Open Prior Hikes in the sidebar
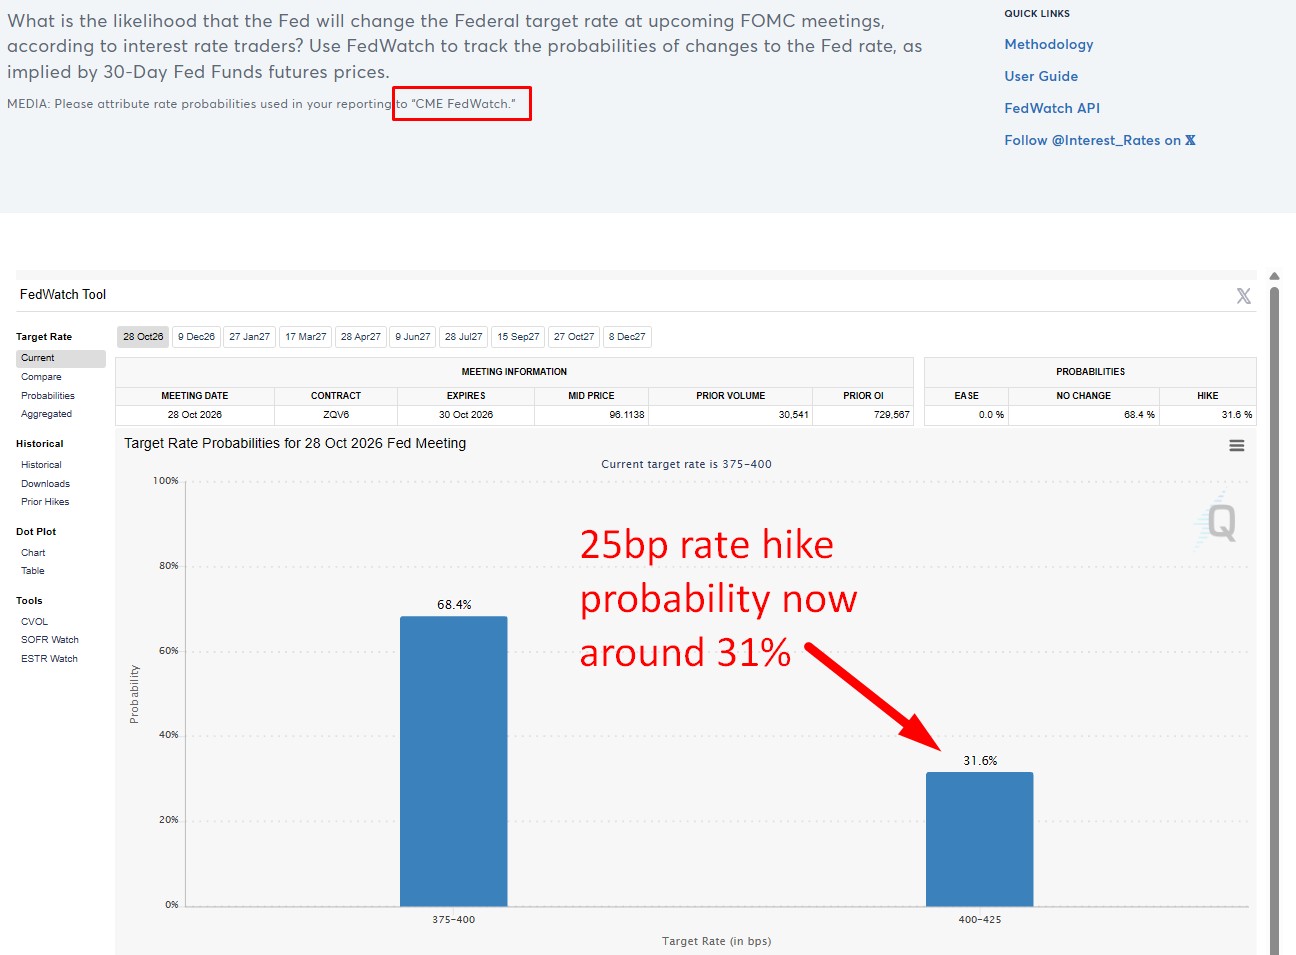Image resolution: width=1296 pixels, height=955 pixels. [45, 502]
